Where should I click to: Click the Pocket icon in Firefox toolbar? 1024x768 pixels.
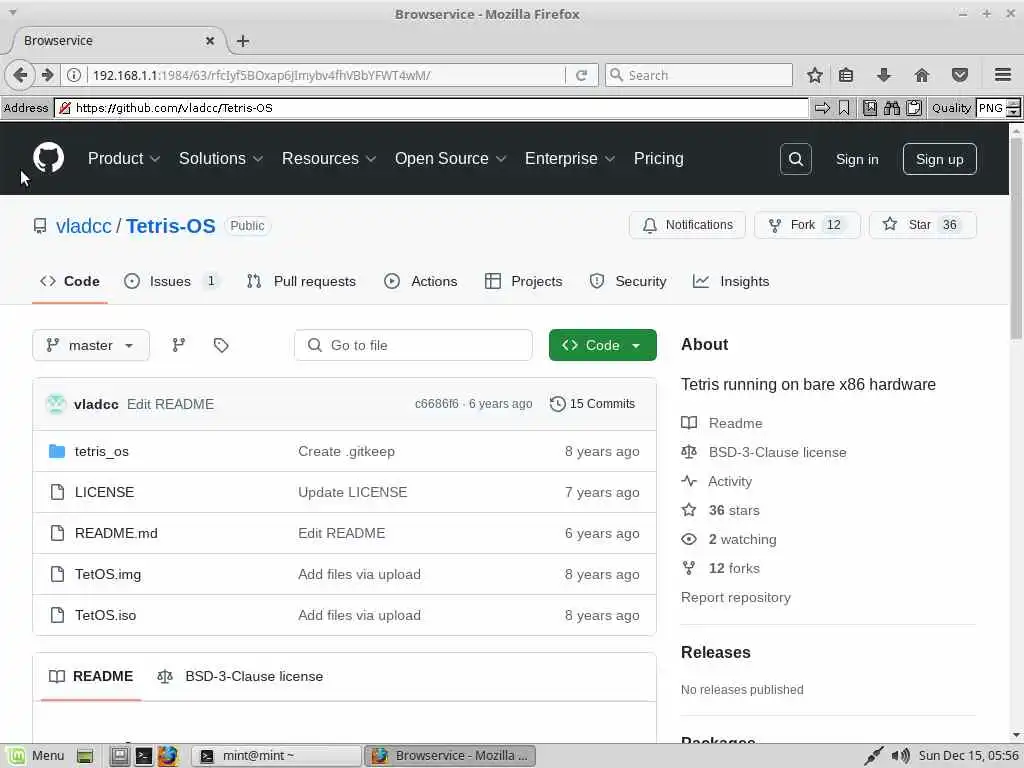coord(959,75)
